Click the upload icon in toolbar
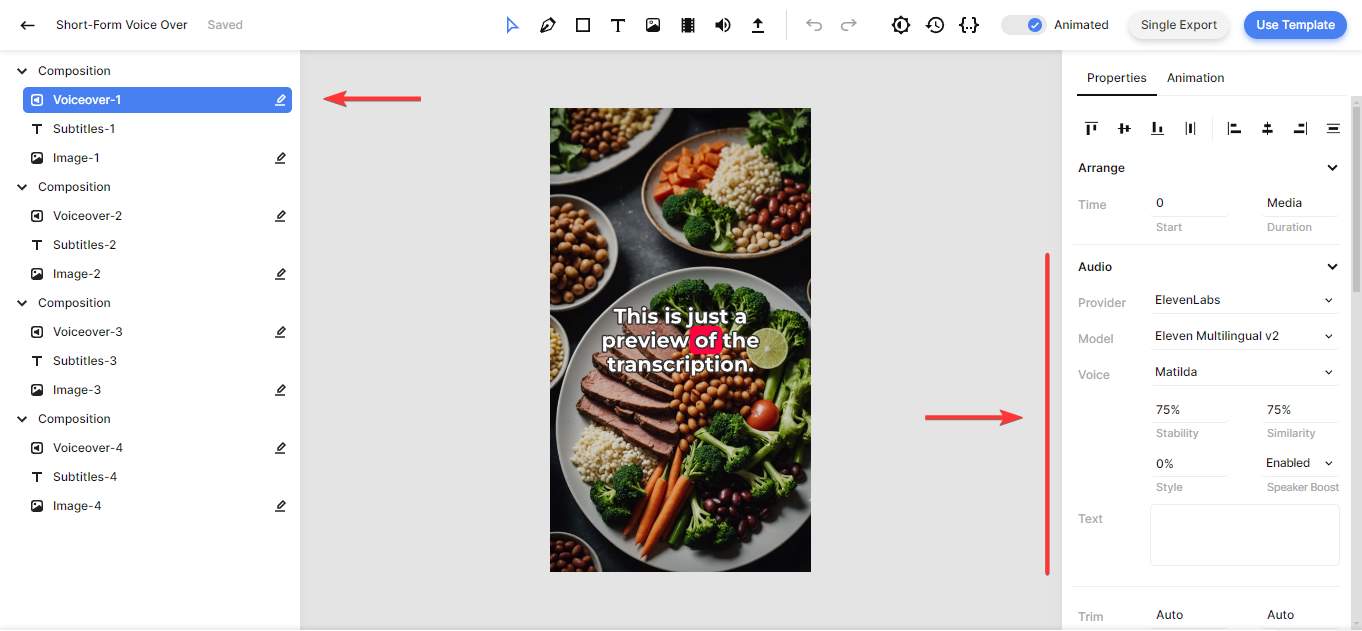 tap(758, 25)
